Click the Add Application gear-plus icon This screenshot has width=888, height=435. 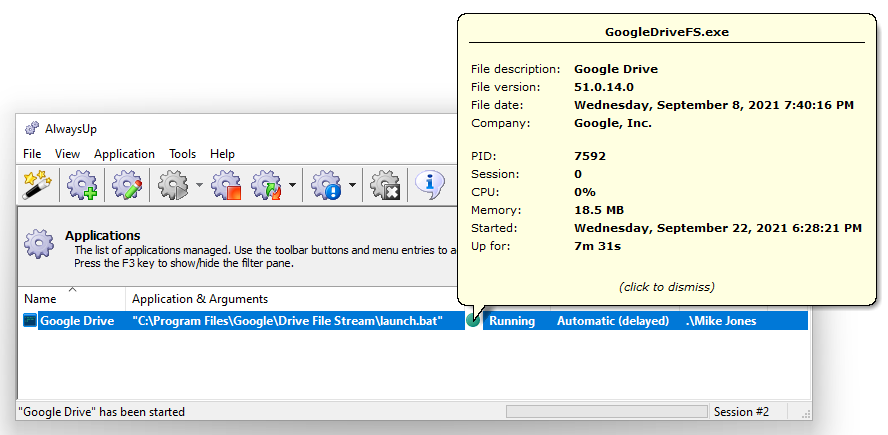82,185
